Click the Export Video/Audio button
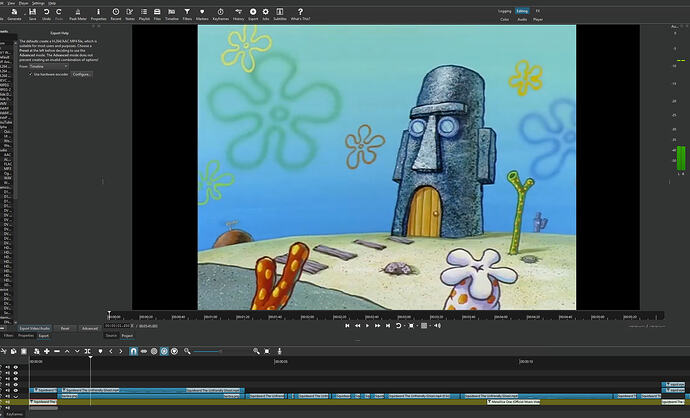 coord(35,328)
